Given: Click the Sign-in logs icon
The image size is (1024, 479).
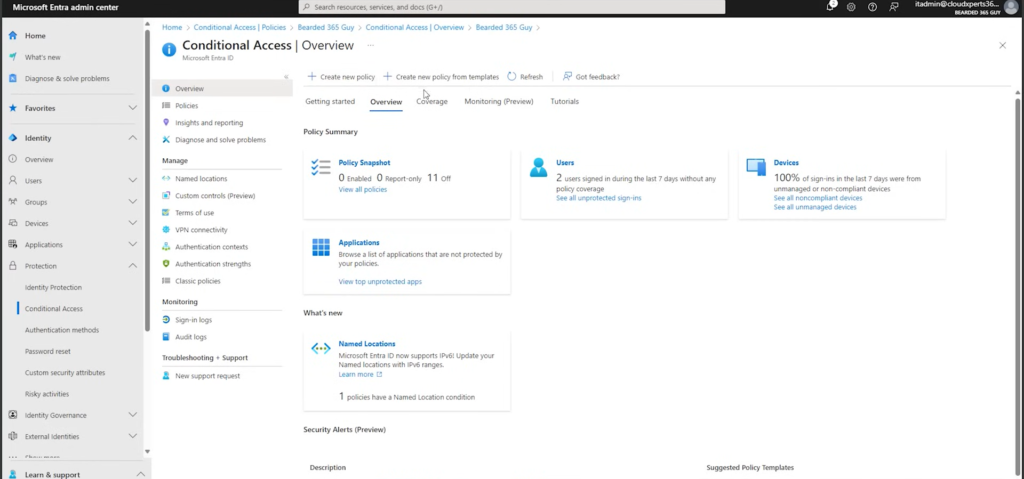Looking at the screenshot, I should [x=166, y=320].
